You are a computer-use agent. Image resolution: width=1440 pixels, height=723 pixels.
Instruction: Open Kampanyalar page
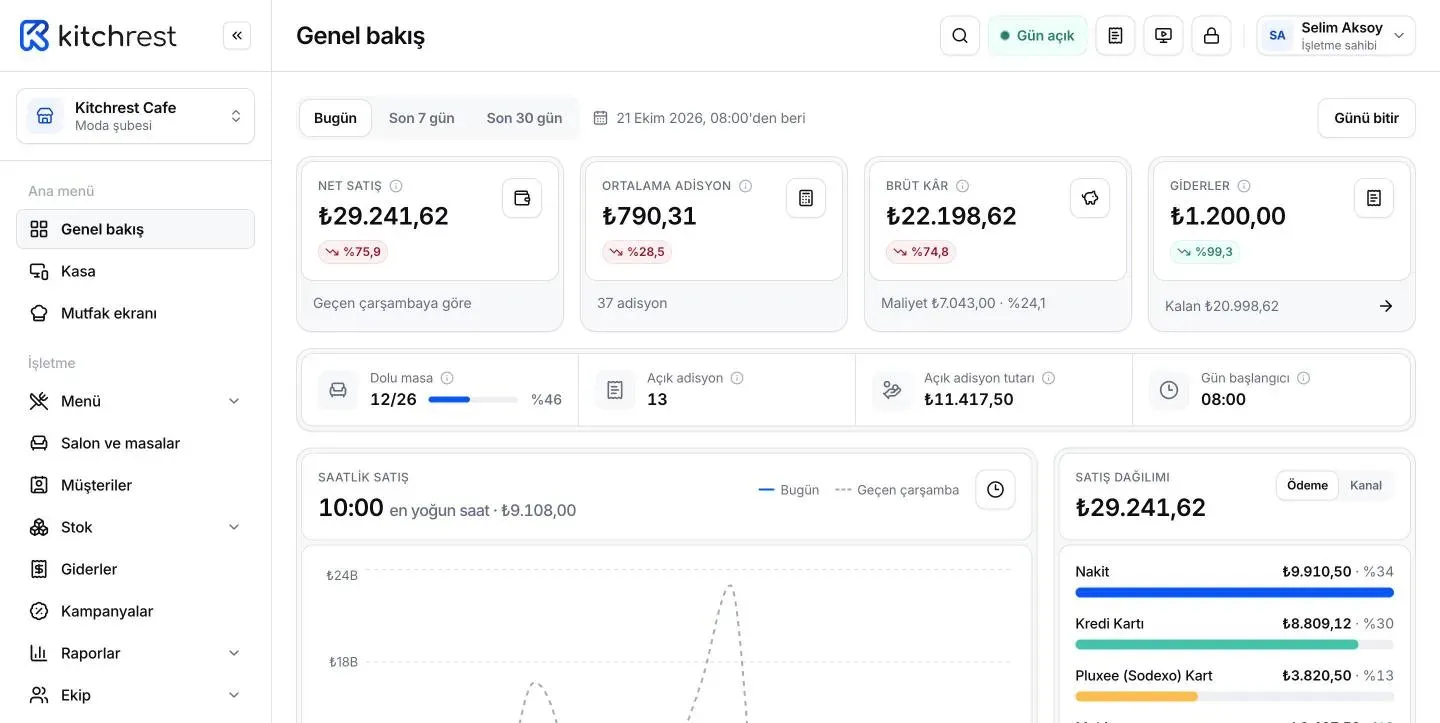[135, 611]
